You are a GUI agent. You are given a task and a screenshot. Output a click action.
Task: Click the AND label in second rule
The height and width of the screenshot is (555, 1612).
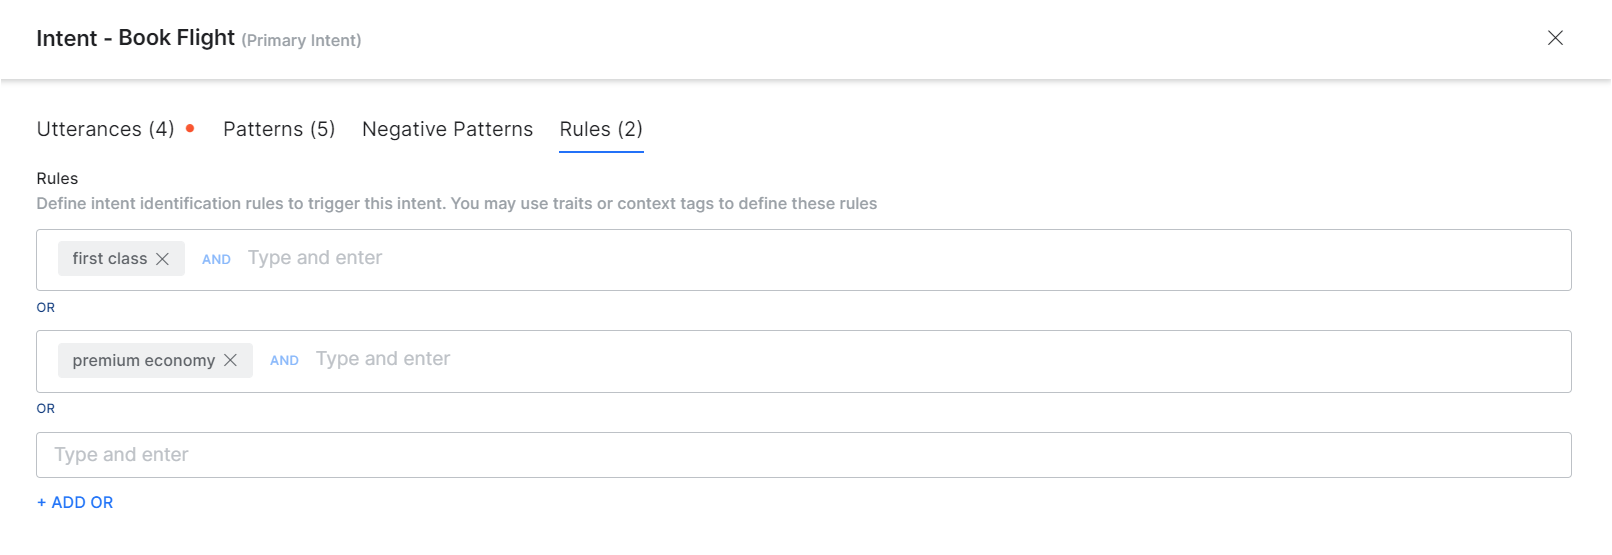(284, 360)
